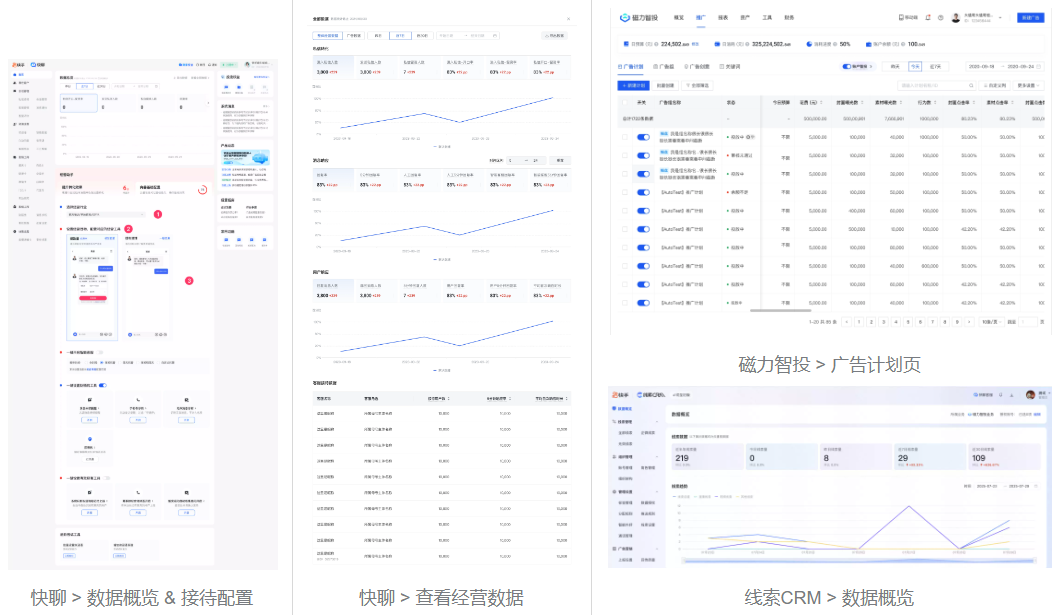The image size is (1063, 615).
Task: Open notification bell in 磁力智投 header
Action: (928, 18)
